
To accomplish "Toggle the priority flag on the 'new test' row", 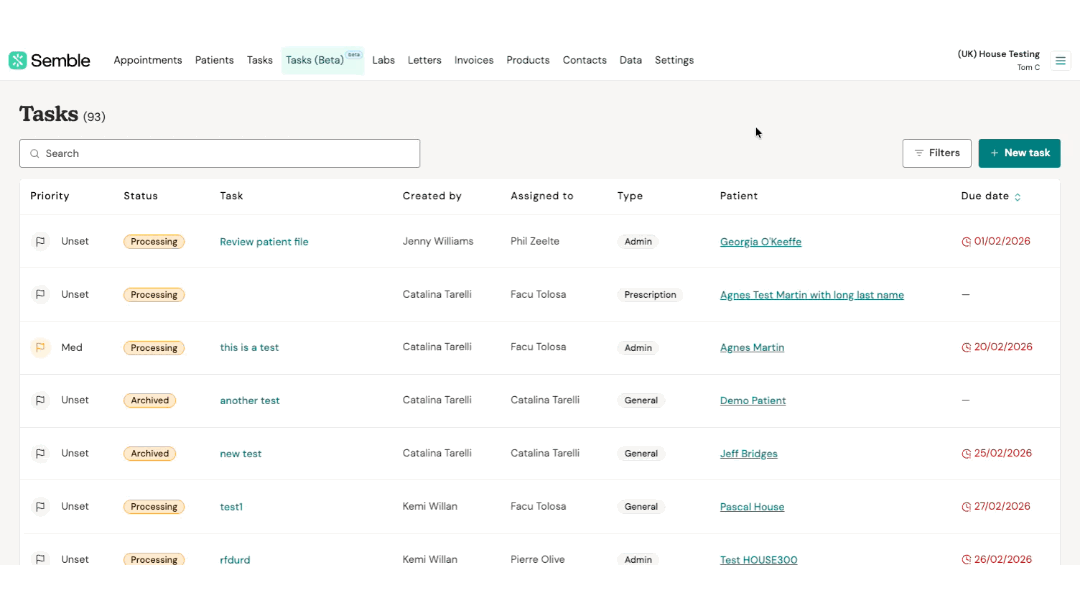I will [40, 453].
